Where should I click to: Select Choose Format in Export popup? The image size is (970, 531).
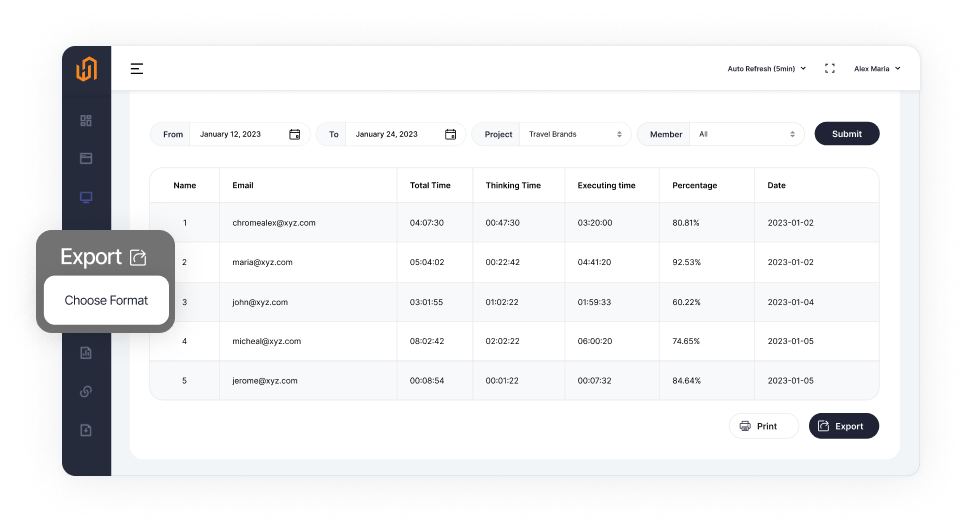106,300
